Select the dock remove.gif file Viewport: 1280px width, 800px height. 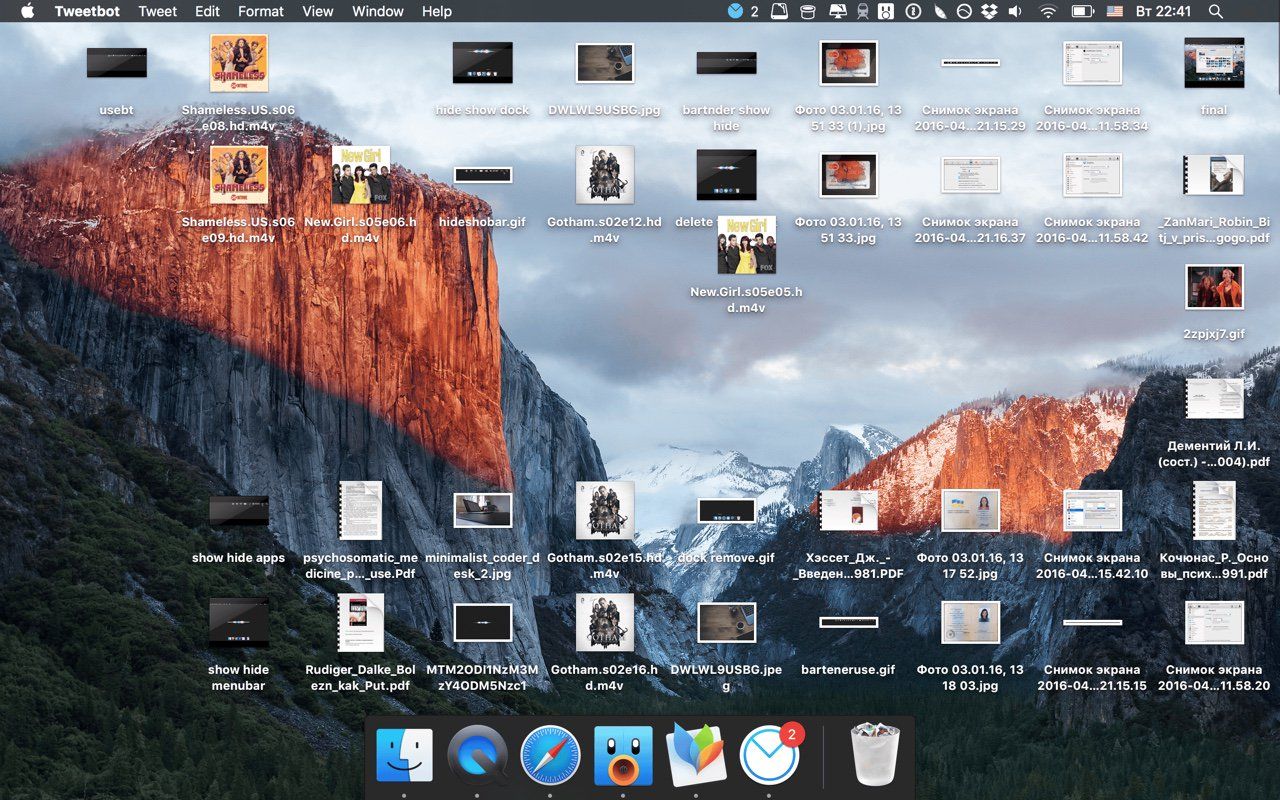[727, 511]
